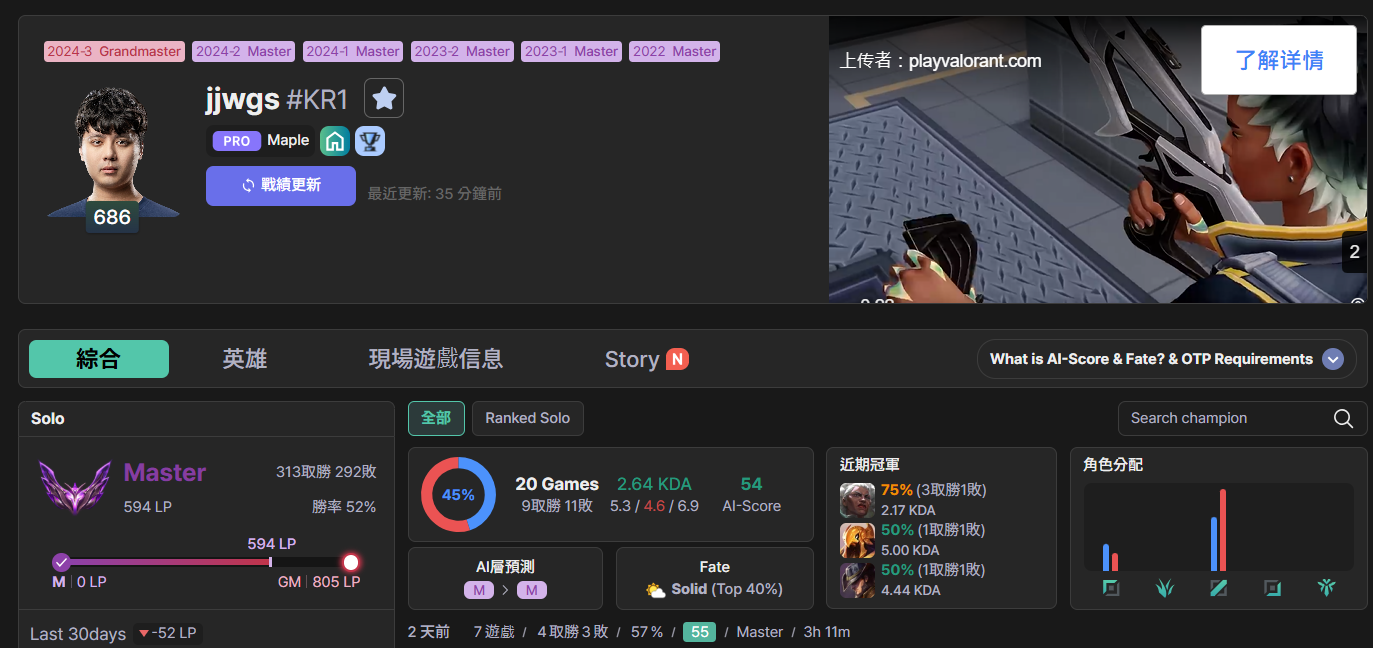Click the 2024-2 Master season tag
1373x648 pixels.
(244, 51)
